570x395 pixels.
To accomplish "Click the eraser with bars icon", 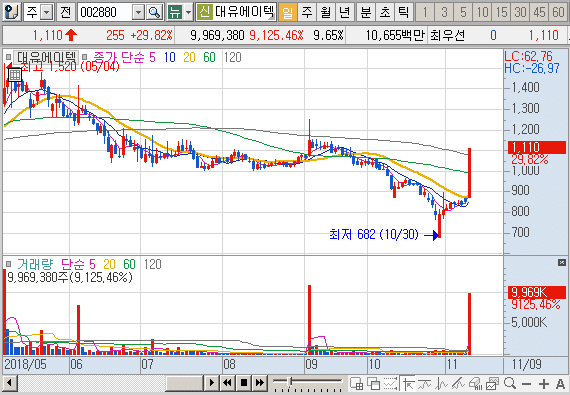I will click(475, 383).
